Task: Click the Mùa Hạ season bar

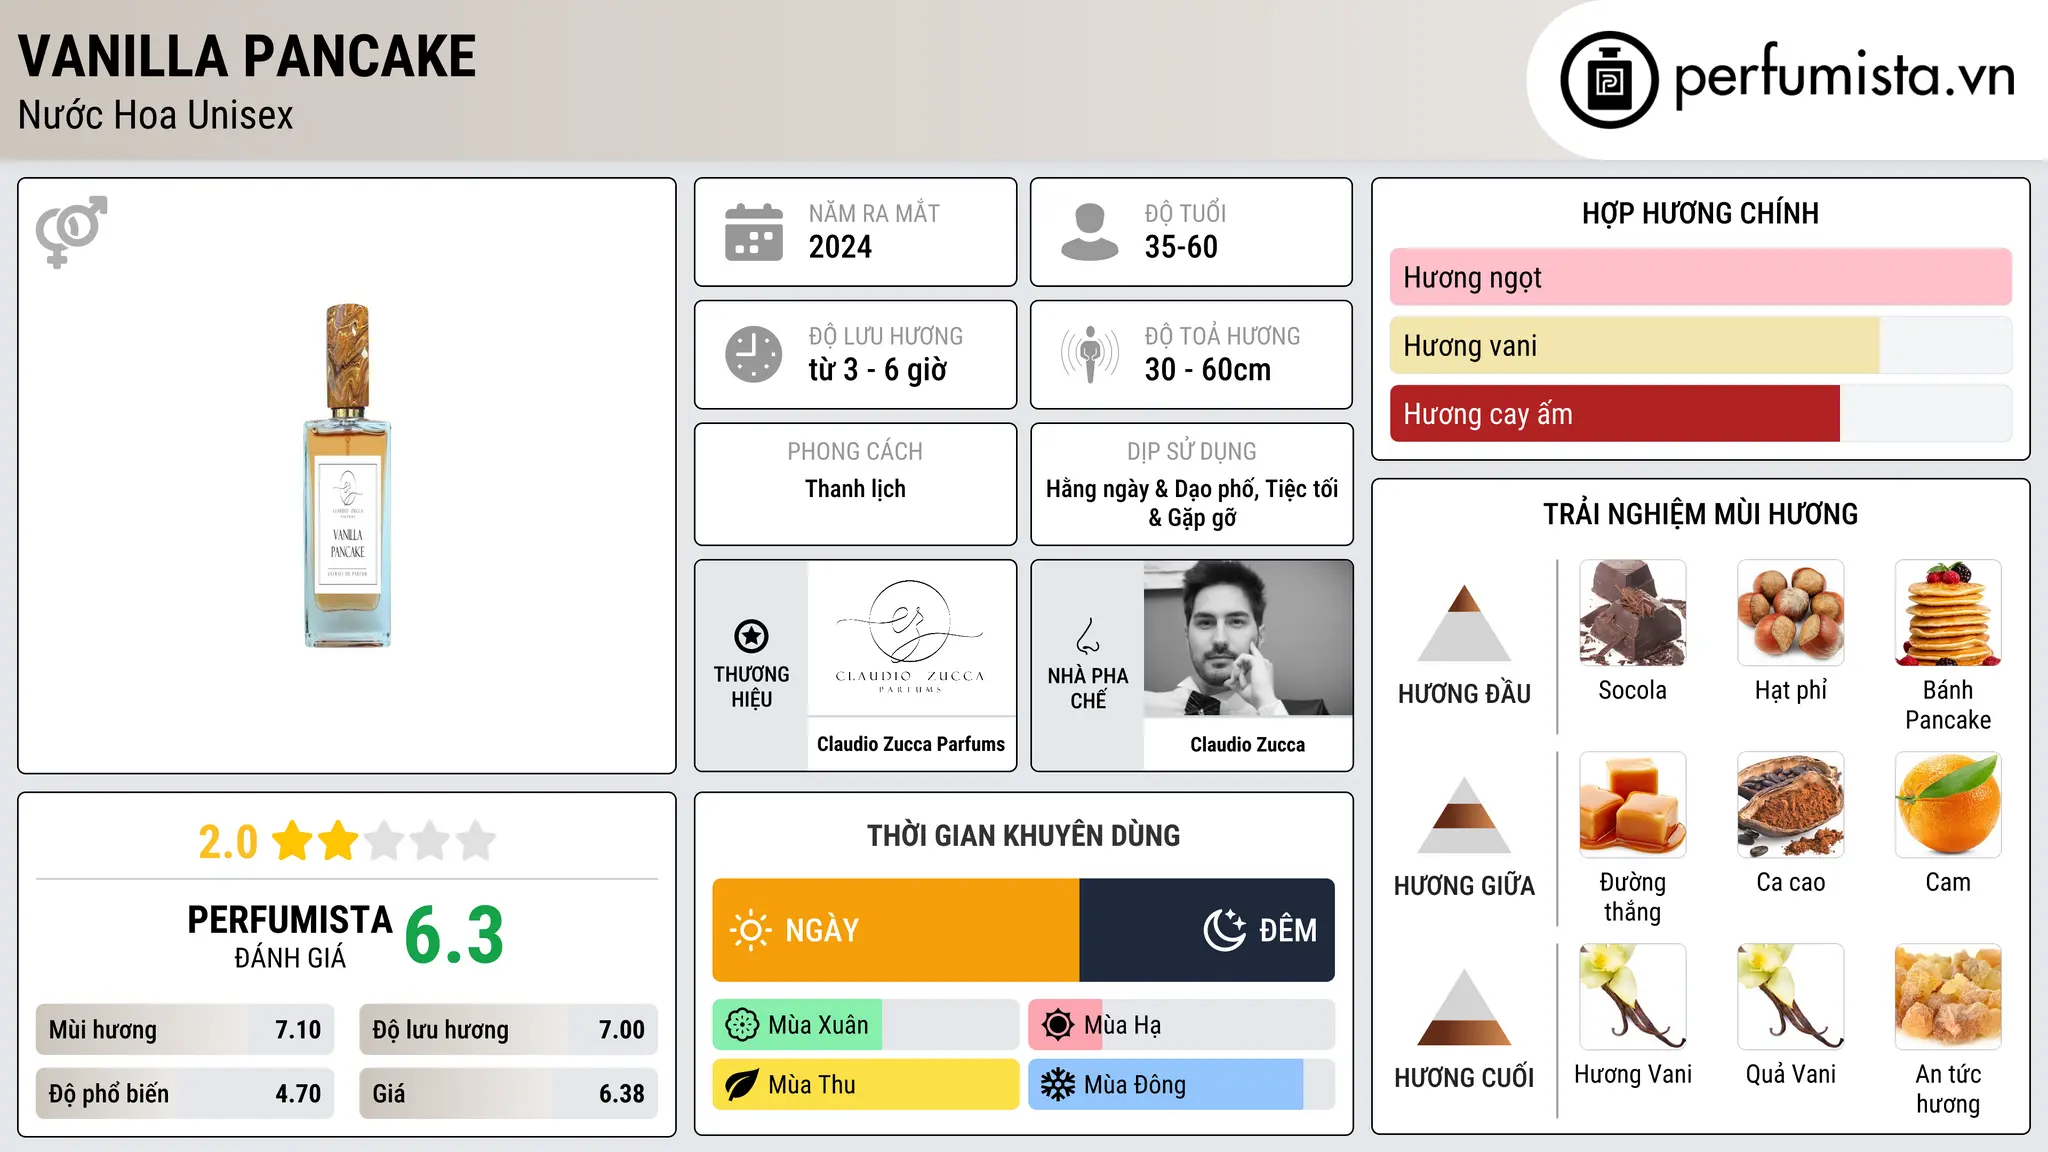Action: pyautogui.click(x=1181, y=1025)
